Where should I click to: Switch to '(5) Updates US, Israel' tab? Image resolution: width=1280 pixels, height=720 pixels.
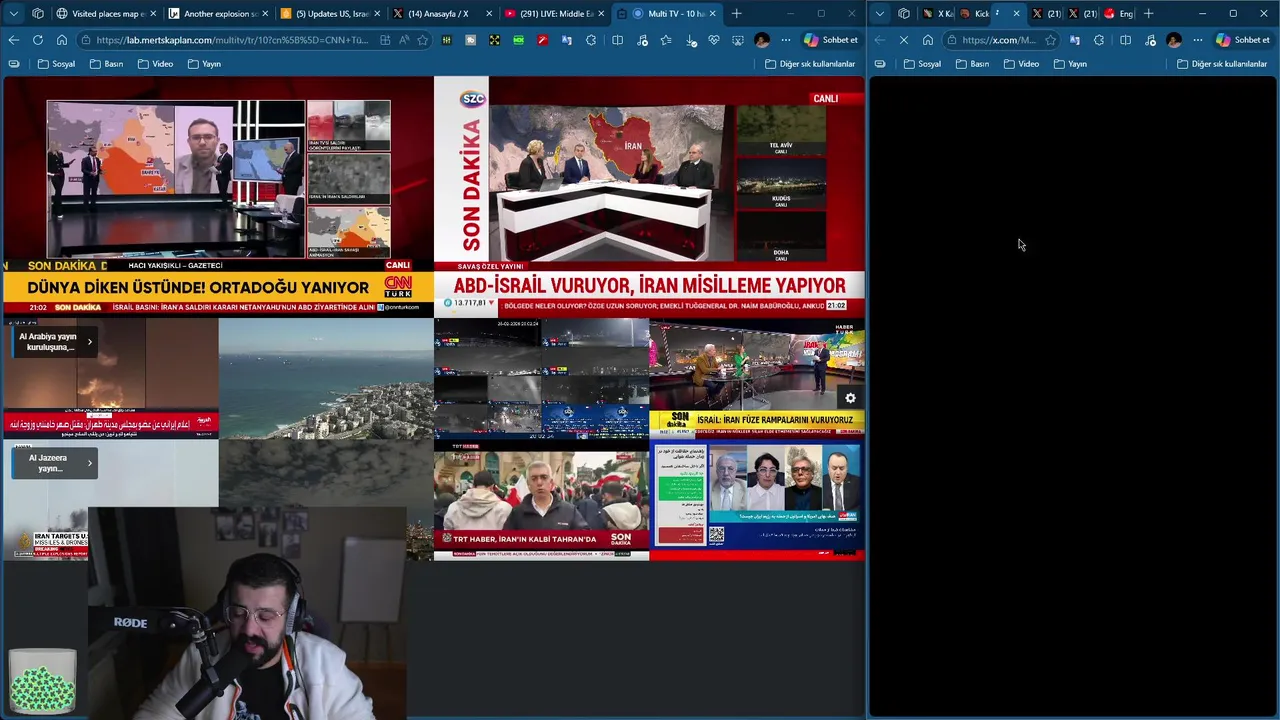[331, 13]
